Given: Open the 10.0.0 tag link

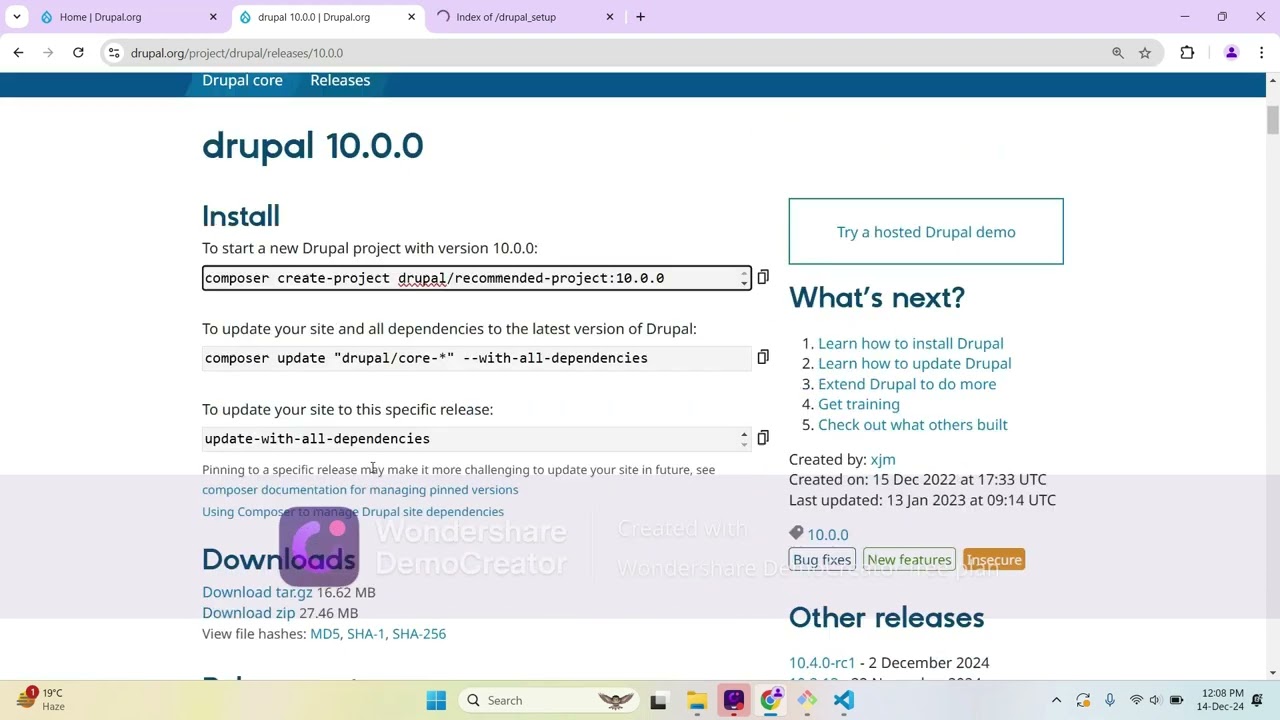Looking at the screenshot, I should [x=828, y=534].
